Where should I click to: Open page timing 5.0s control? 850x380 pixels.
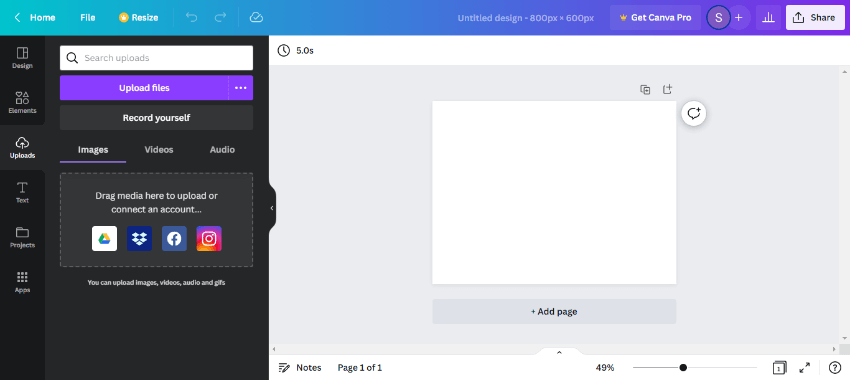[x=295, y=50]
